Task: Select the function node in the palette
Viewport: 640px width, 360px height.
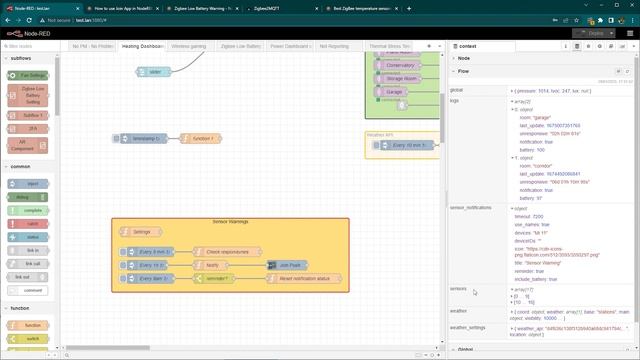Action: tap(28, 325)
